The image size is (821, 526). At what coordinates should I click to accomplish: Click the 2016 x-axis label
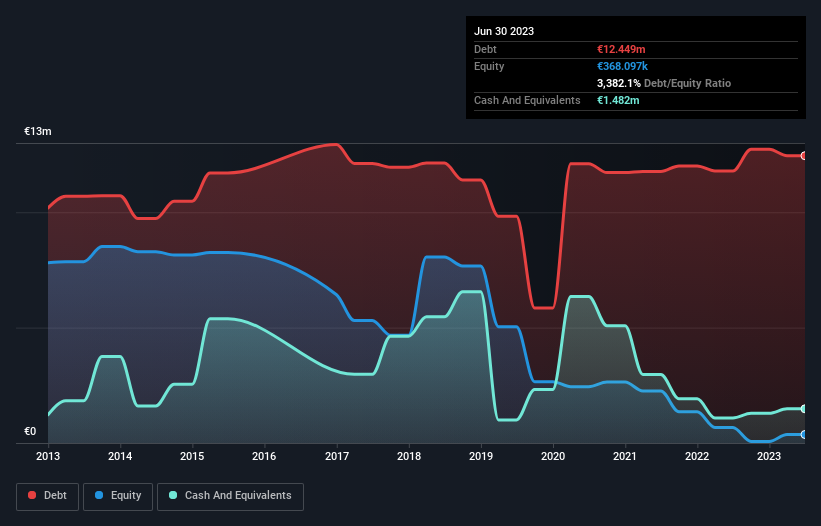click(264, 456)
